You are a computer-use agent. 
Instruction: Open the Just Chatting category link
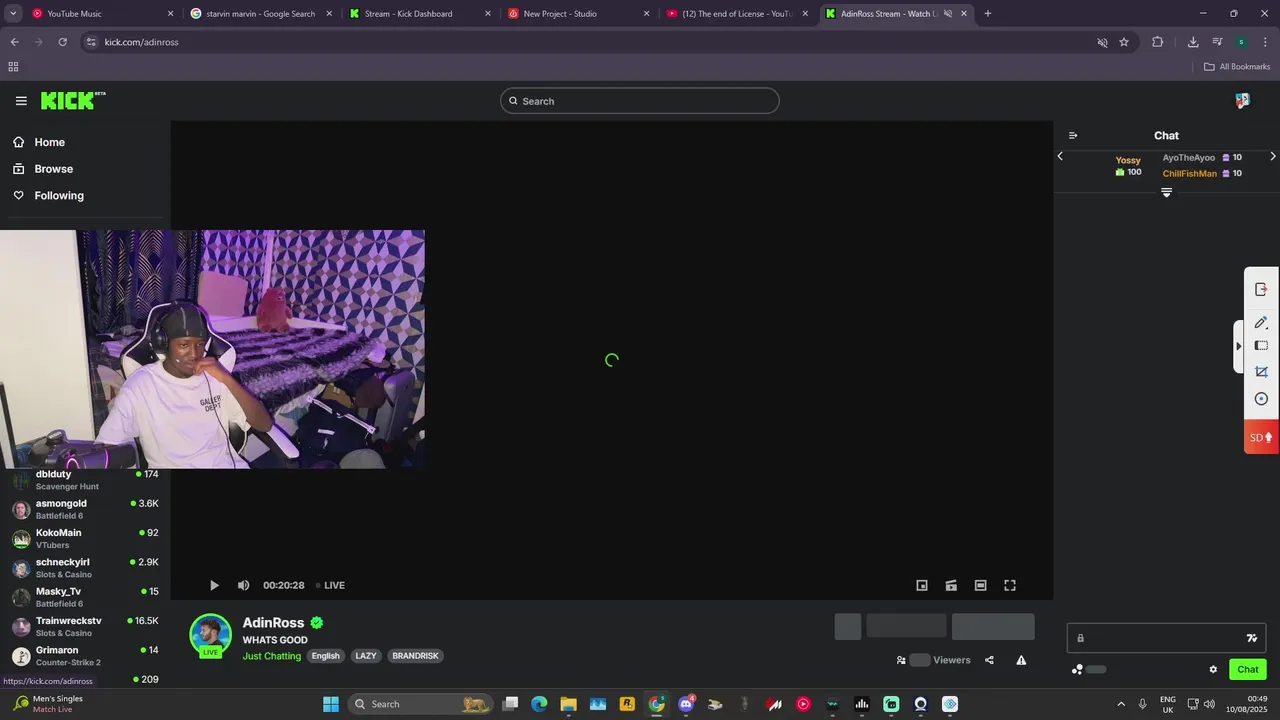click(x=271, y=656)
